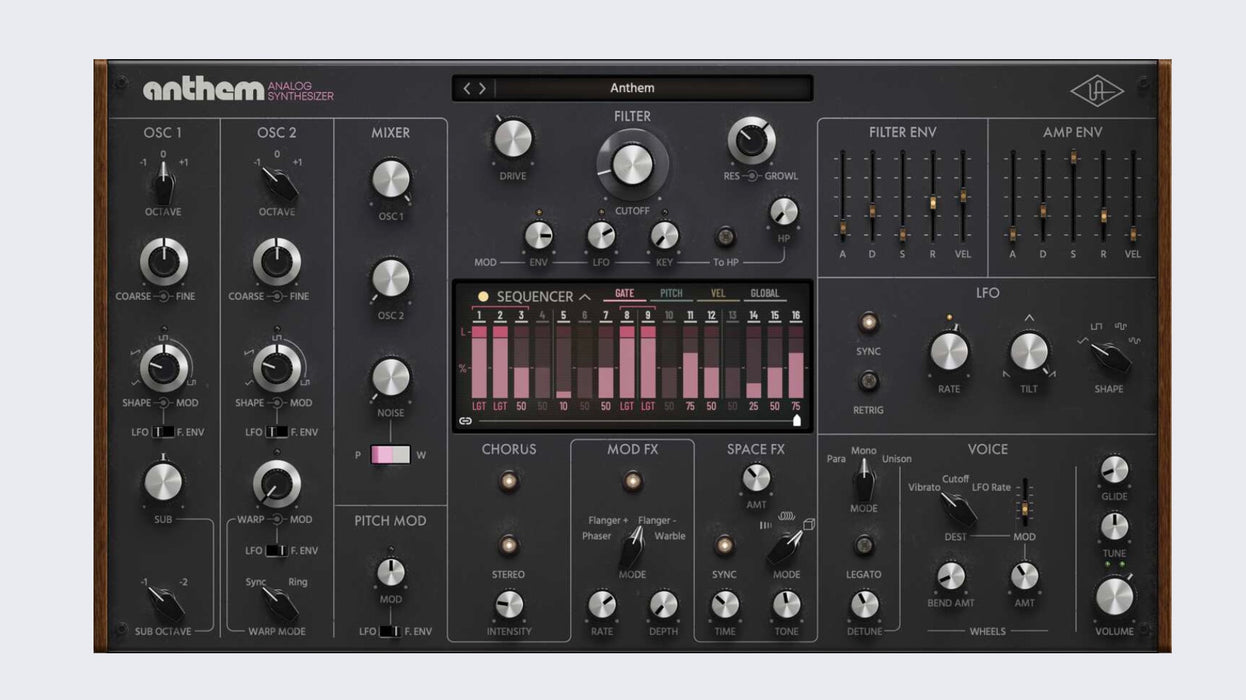Click the OSC 1 SHAPE knob

pos(163,368)
